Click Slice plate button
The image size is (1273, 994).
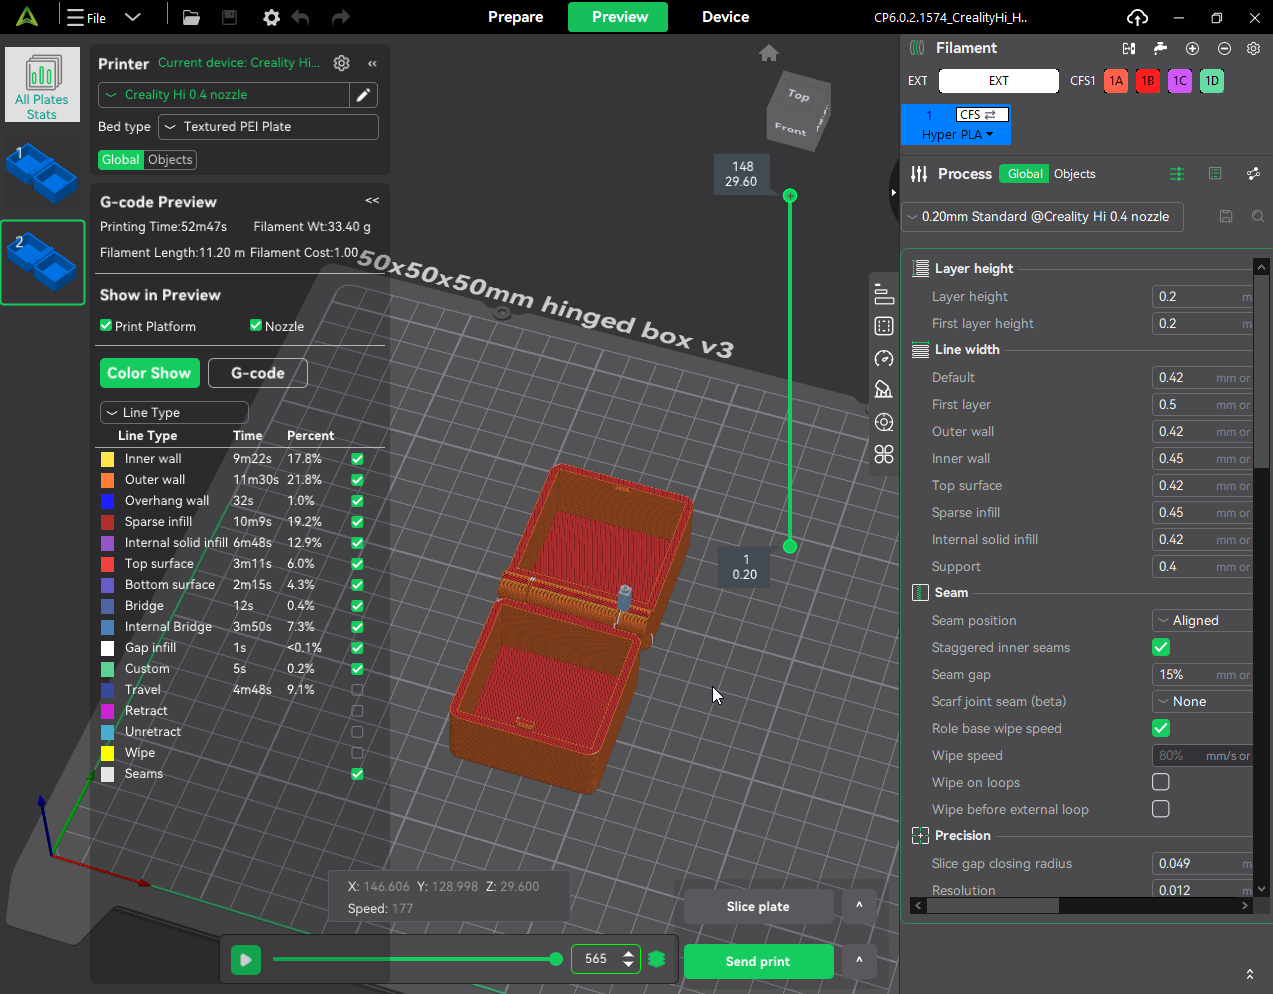pyautogui.click(x=758, y=906)
